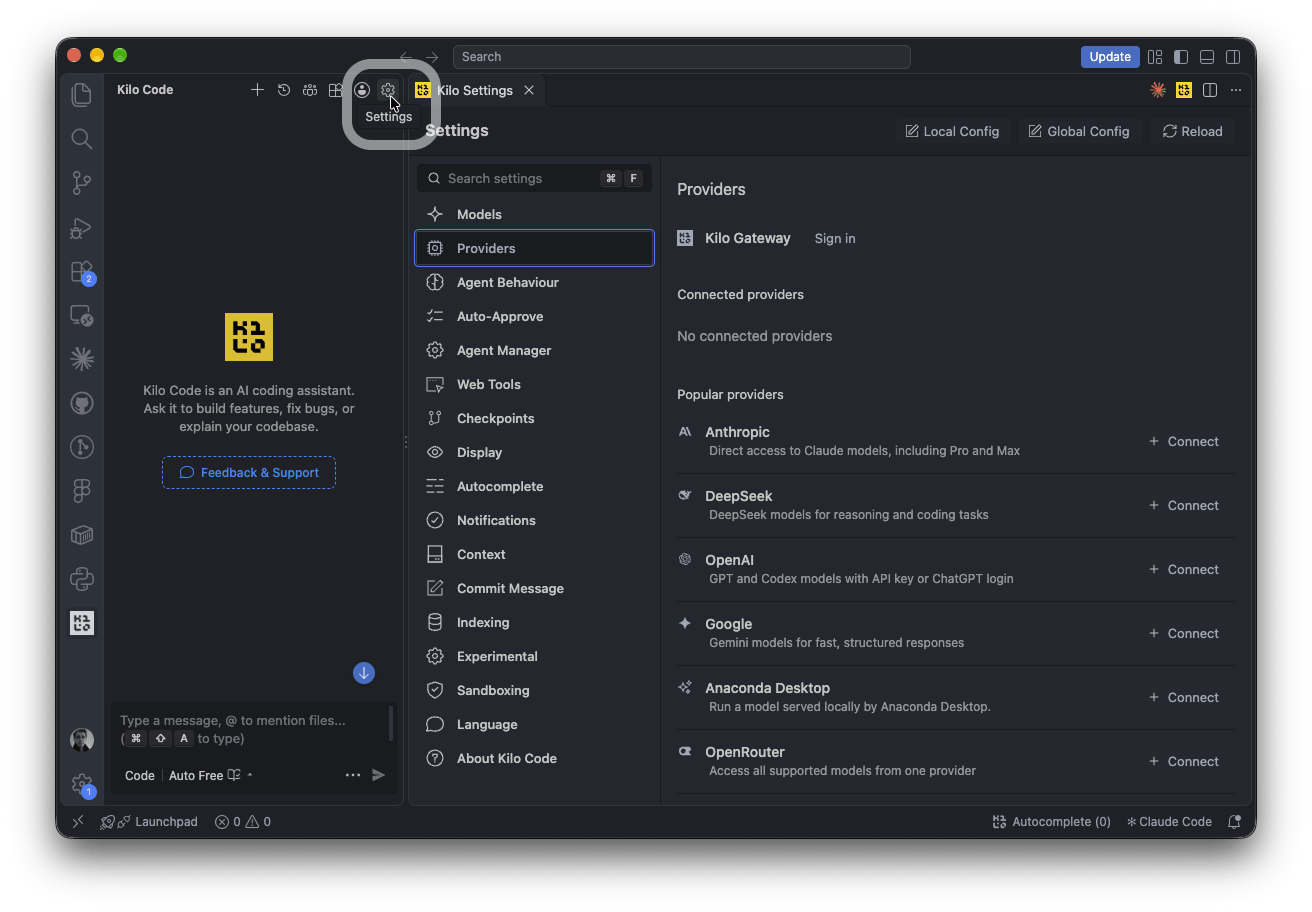The height and width of the screenshot is (912, 1312).
Task: Open the Models settings section
Action: click(535, 214)
